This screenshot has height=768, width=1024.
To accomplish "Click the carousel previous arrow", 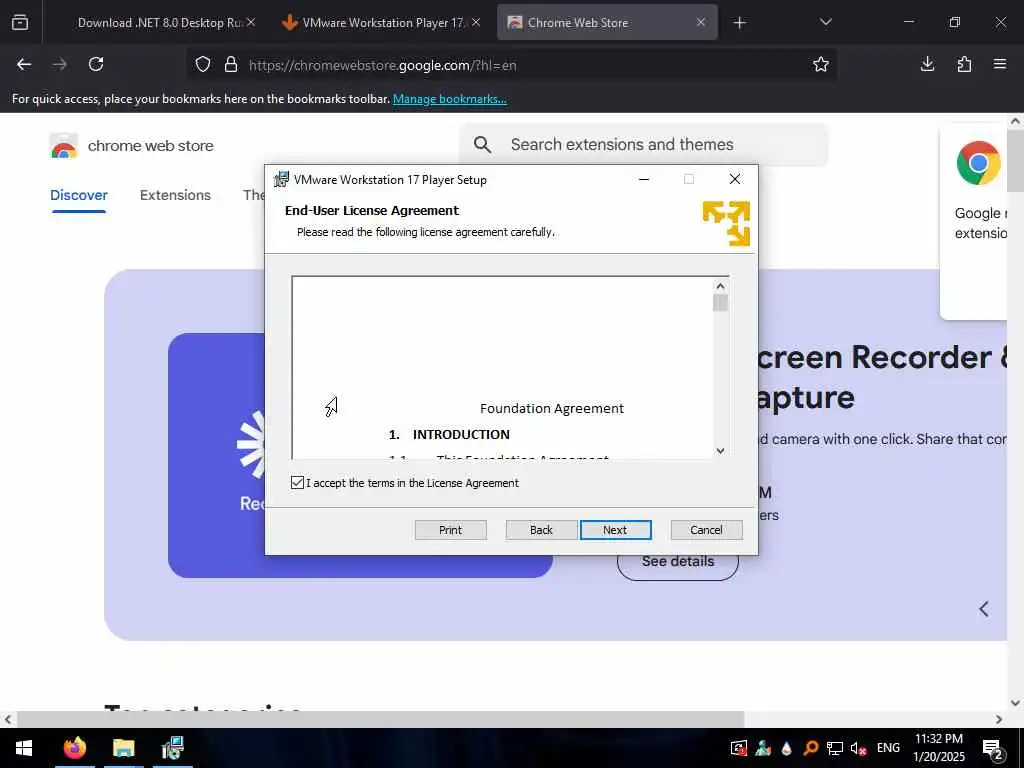I will click(984, 609).
